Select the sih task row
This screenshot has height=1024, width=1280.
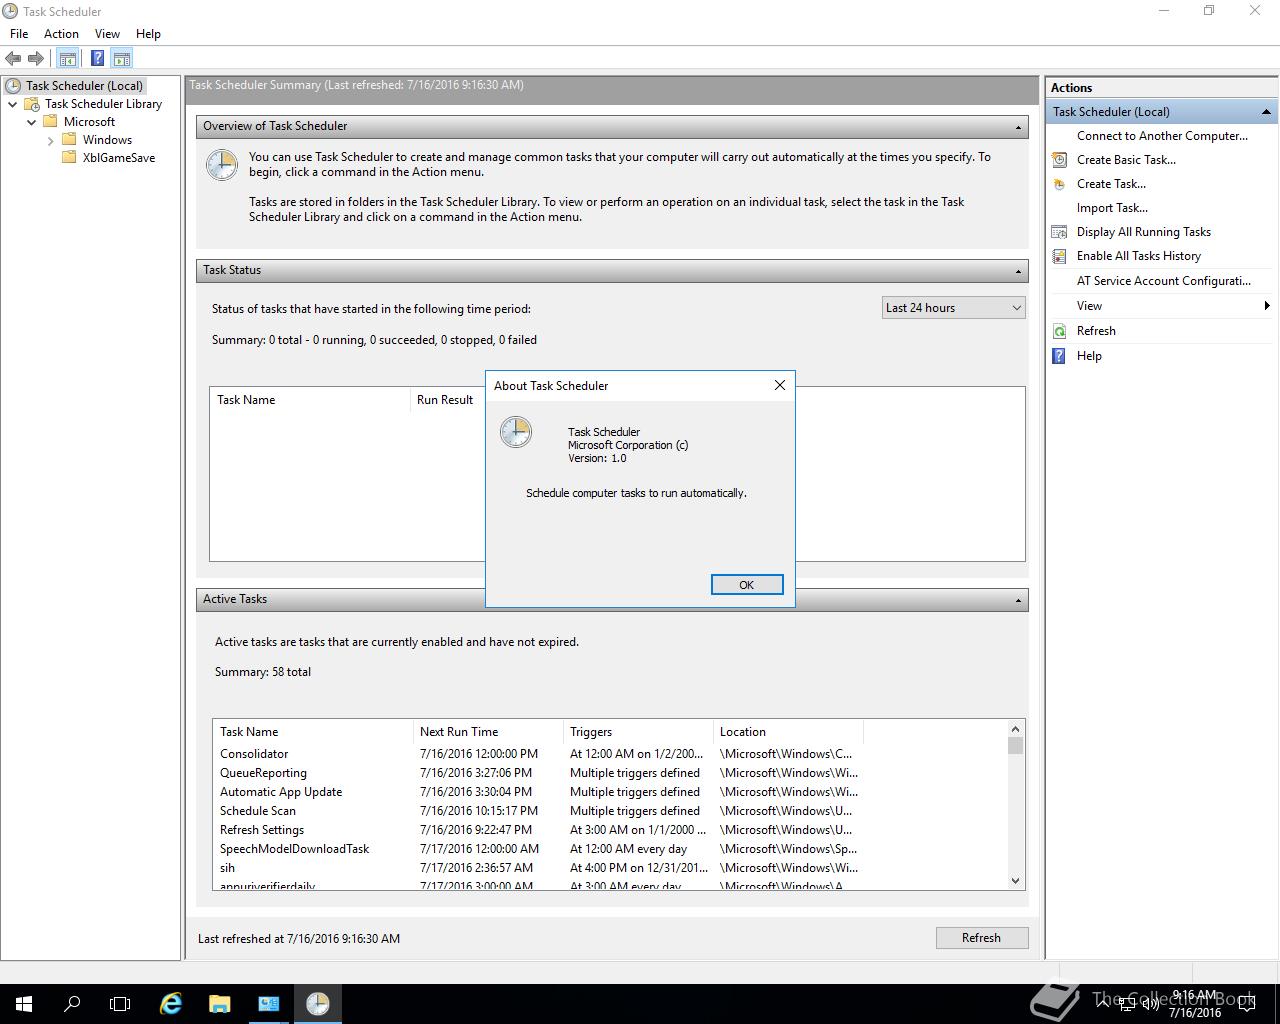(x=537, y=868)
